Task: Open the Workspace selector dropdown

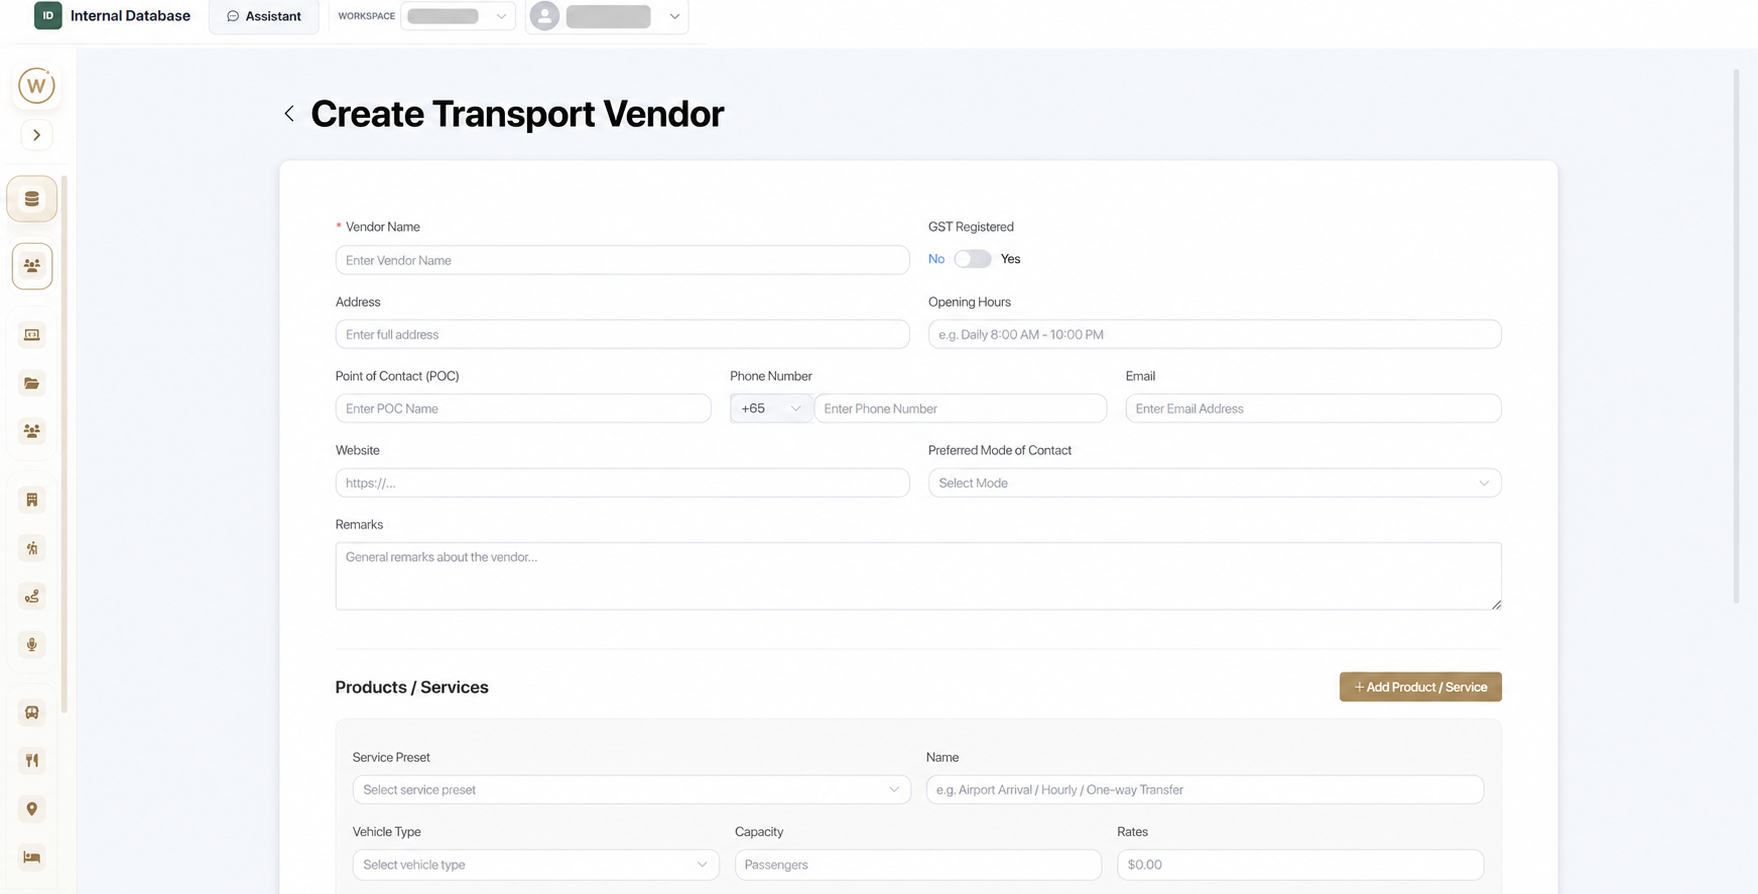Action: tap(458, 16)
